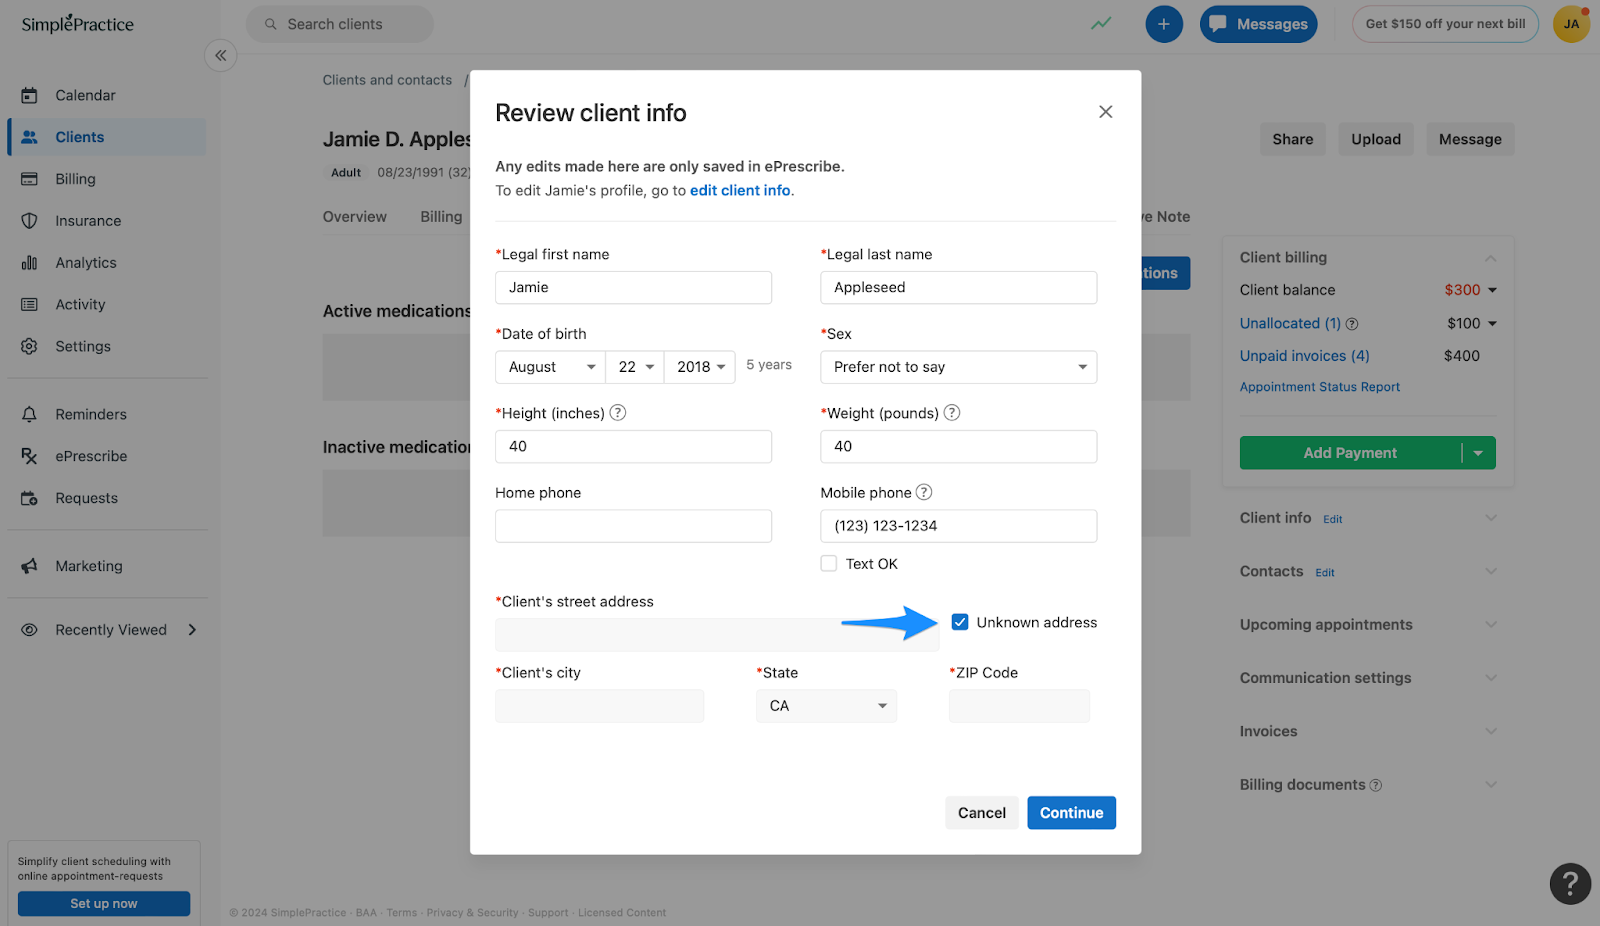Open the Marketing sidebar section

[89, 565]
